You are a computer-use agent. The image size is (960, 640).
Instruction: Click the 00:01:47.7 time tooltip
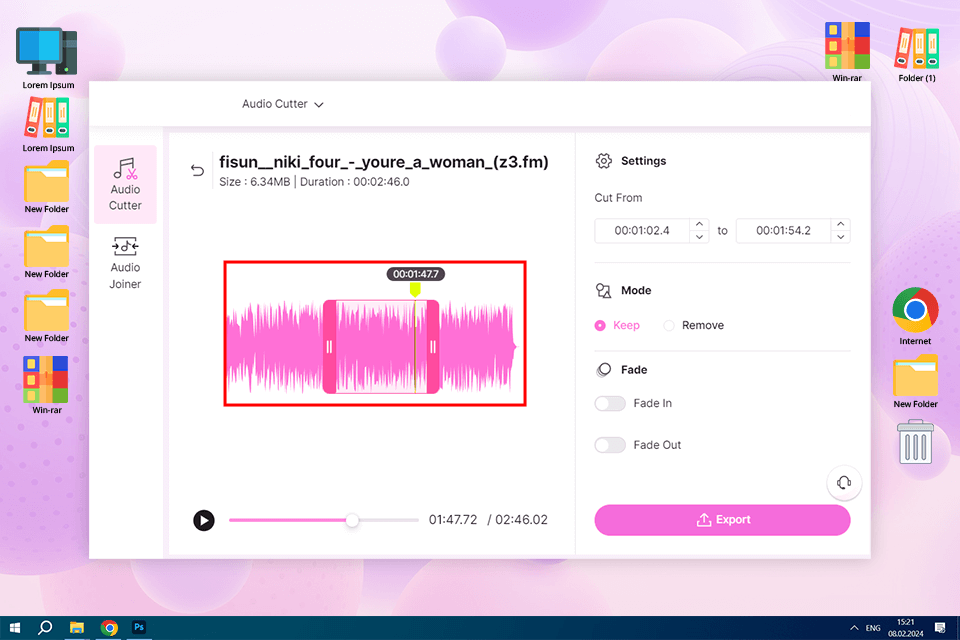[x=416, y=274]
